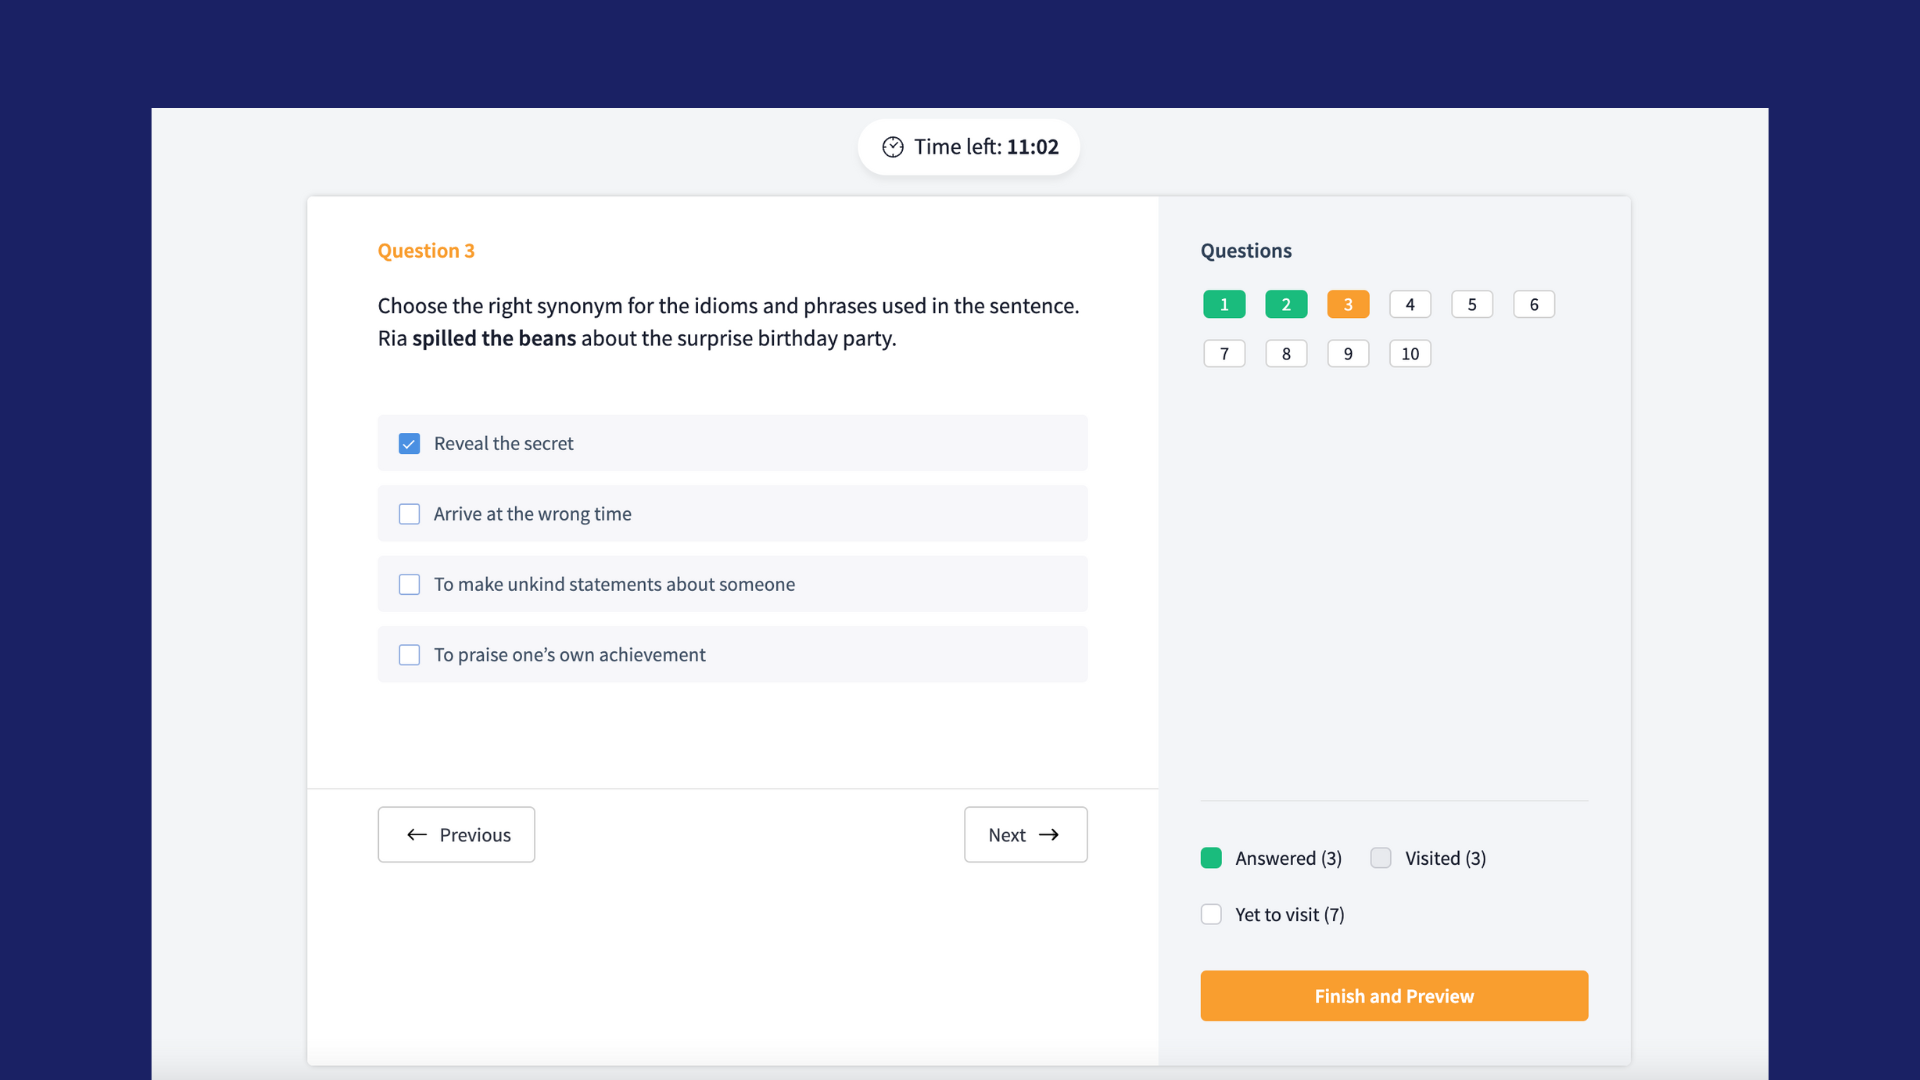Toggle 'To praise one's own achievement' checkbox
The image size is (1920, 1080).
pyautogui.click(x=409, y=654)
